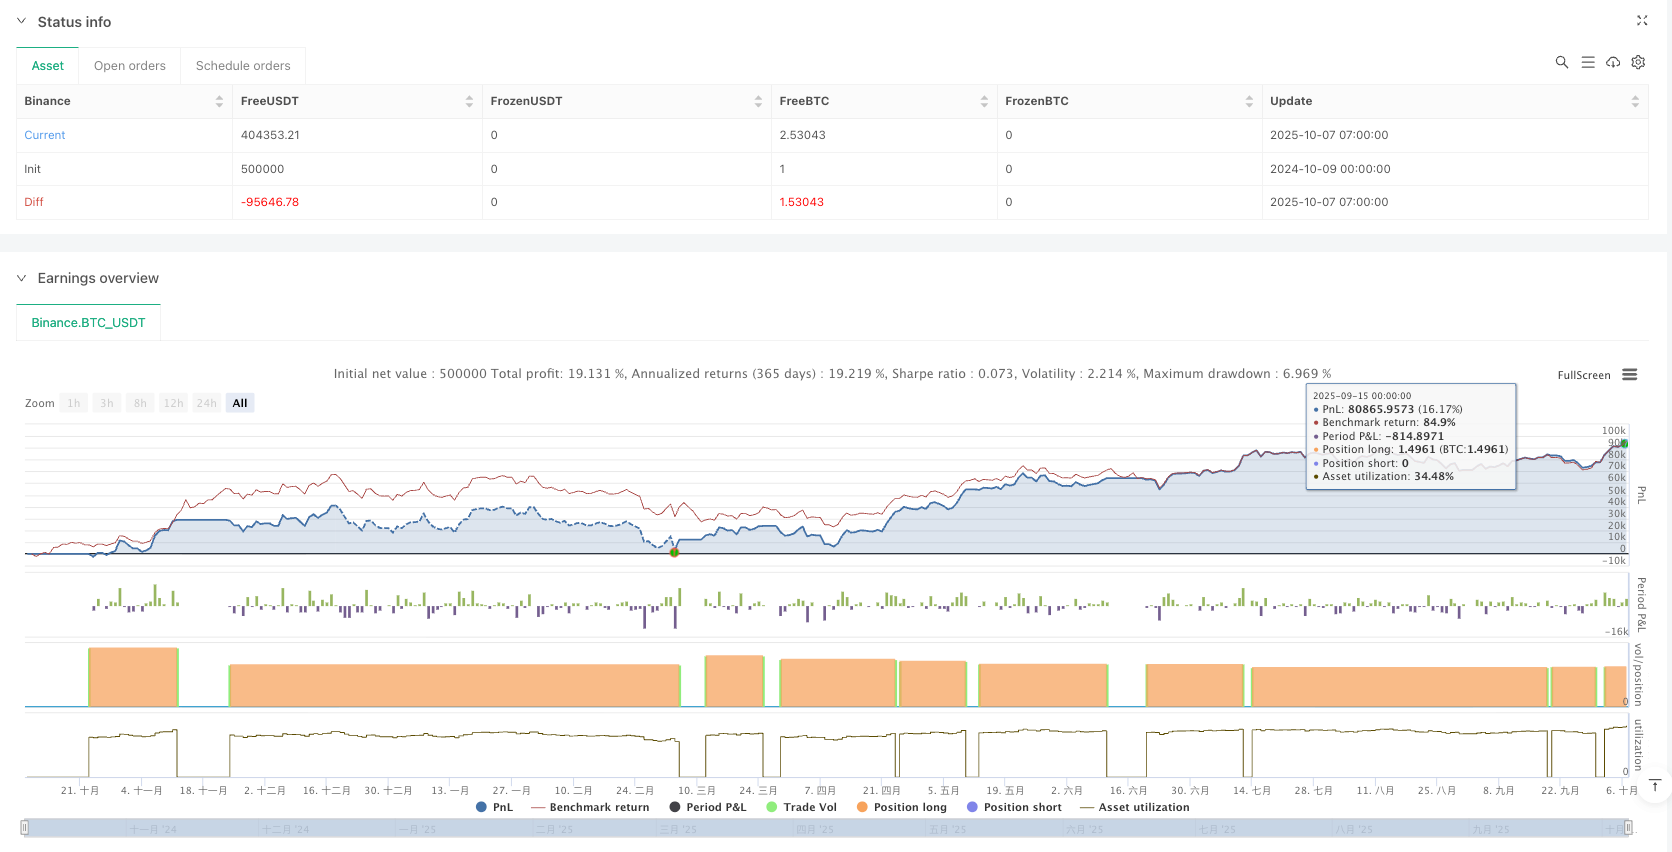Viewport: 1672px width, 852px height.
Task: Collapse the Status info section
Action: [21, 21]
